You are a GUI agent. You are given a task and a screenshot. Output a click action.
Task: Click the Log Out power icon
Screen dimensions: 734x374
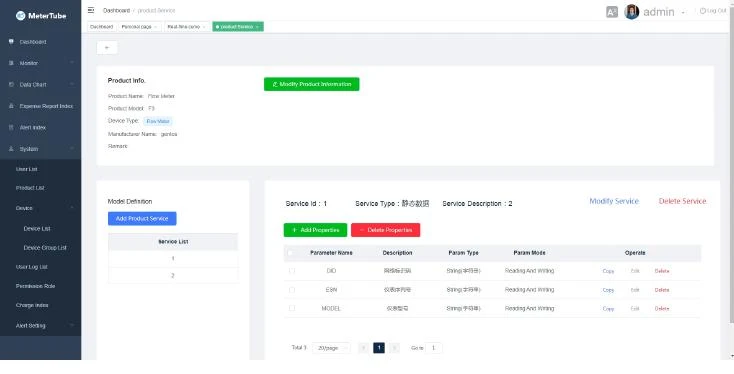pos(702,10)
